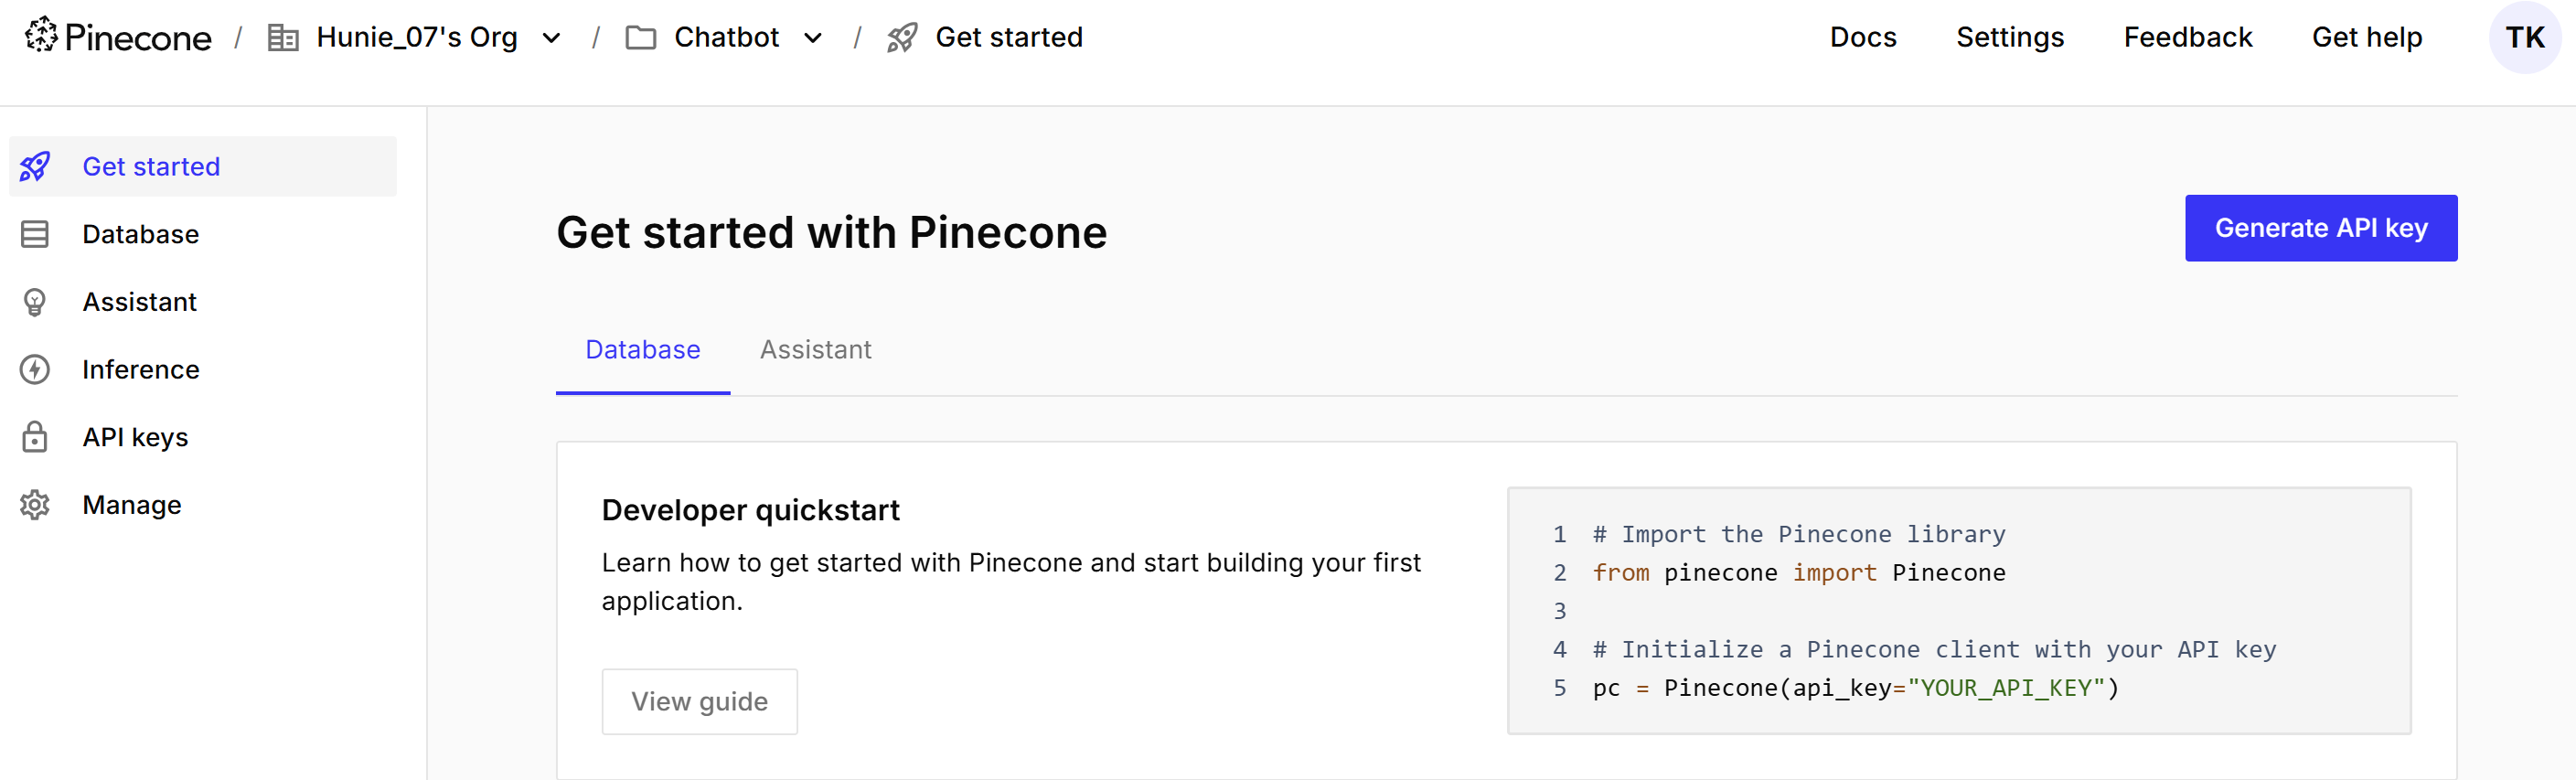Click the organization building icon in breadcrumb
This screenshot has height=780, width=2576.
point(283,38)
